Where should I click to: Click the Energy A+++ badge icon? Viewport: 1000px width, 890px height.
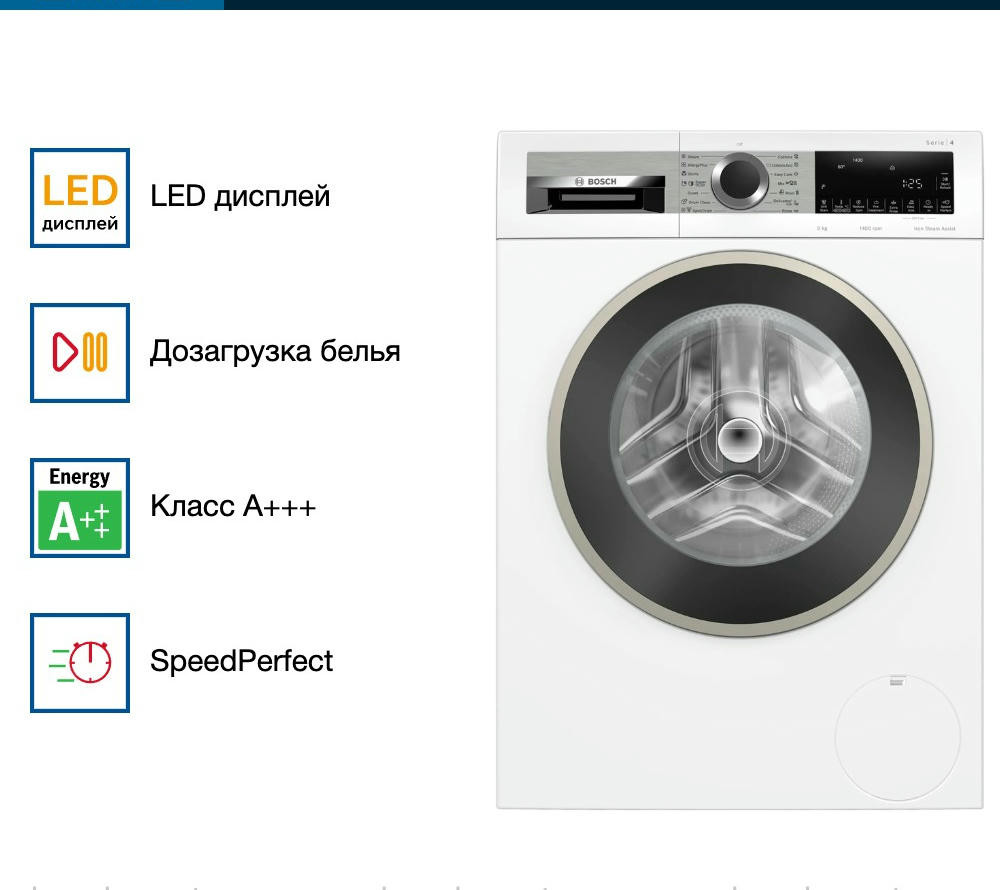pyautogui.click(x=80, y=507)
